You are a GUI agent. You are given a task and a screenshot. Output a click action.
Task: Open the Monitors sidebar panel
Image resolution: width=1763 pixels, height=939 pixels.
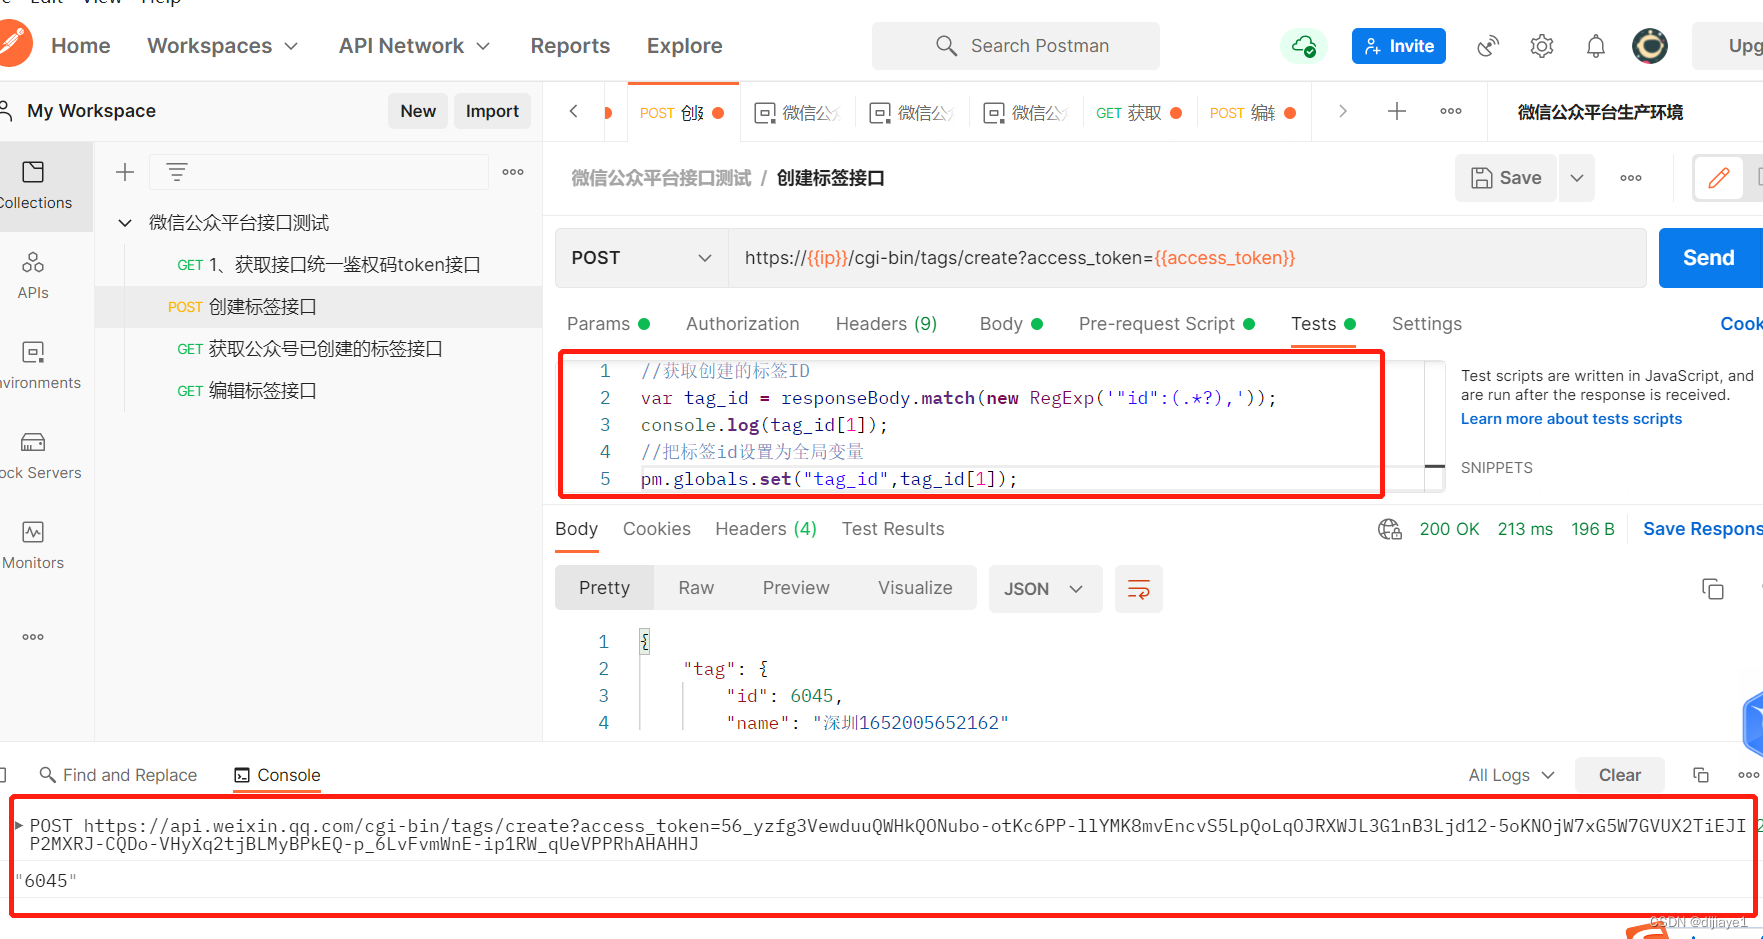(x=33, y=546)
